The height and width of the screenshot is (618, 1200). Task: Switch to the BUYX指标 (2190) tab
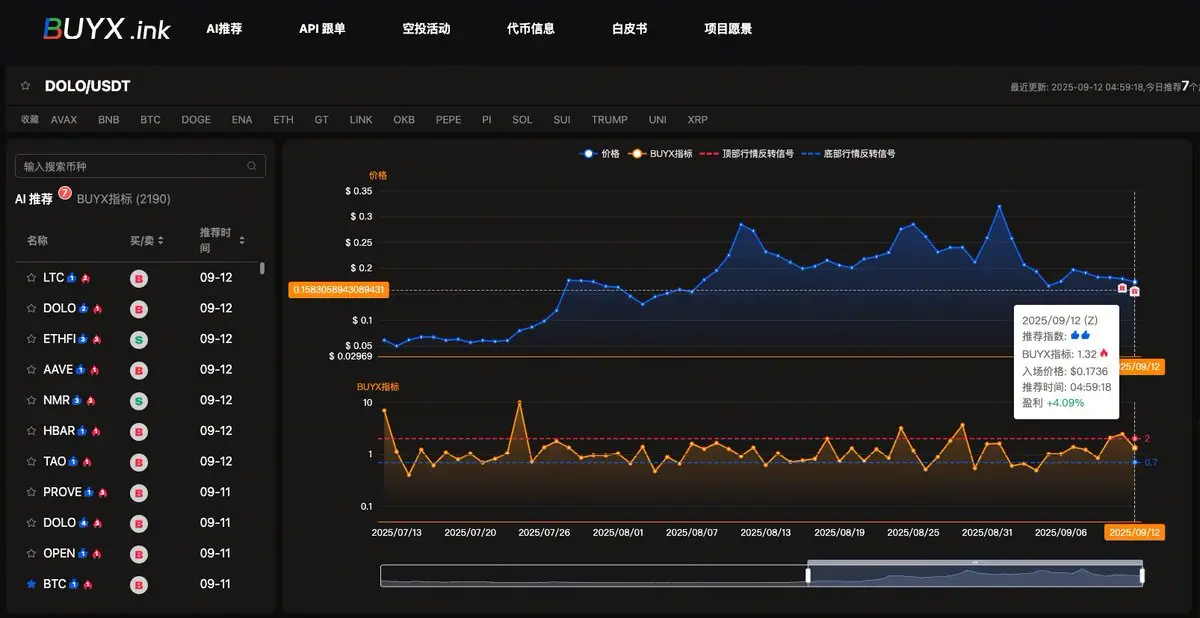(x=123, y=199)
